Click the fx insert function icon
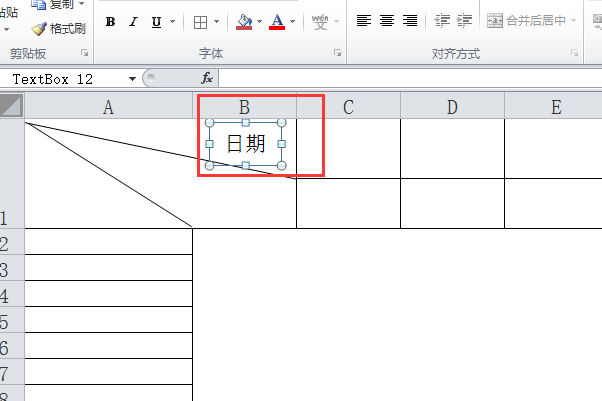Image resolution: width=602 pixels, height=401 pixels. pos(207,78)
